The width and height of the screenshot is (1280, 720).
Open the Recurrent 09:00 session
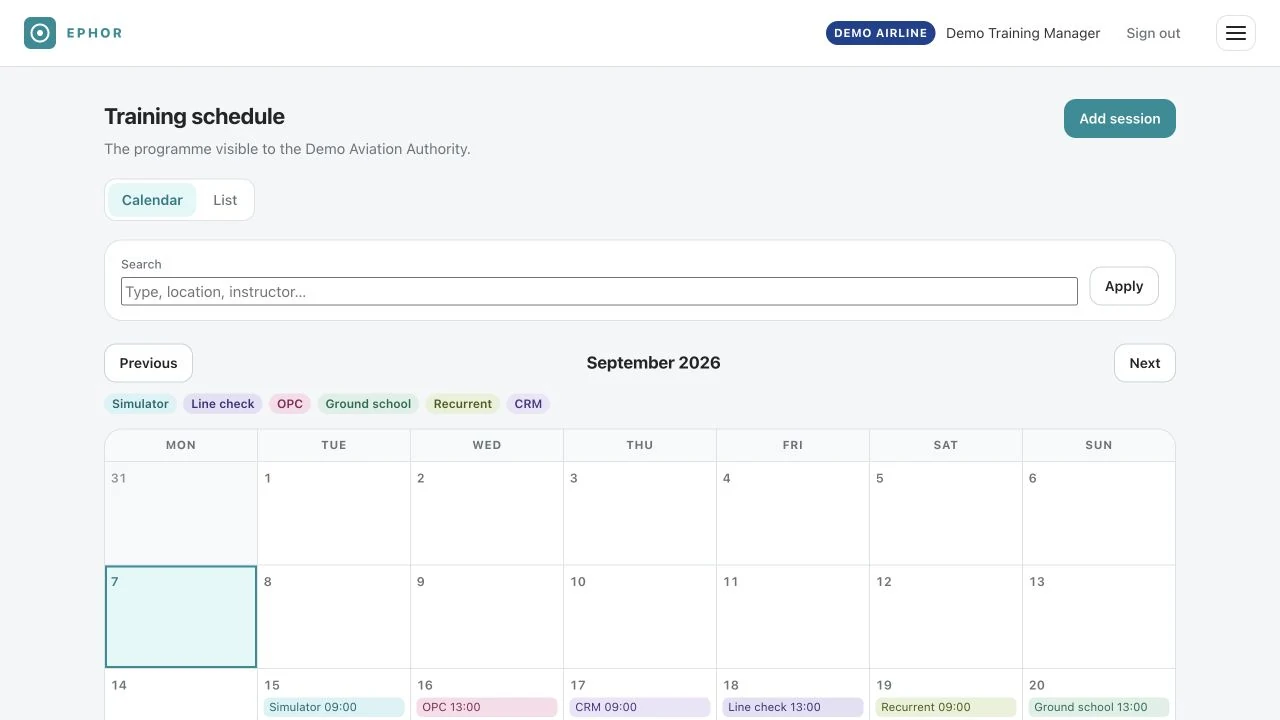(946, 707)
